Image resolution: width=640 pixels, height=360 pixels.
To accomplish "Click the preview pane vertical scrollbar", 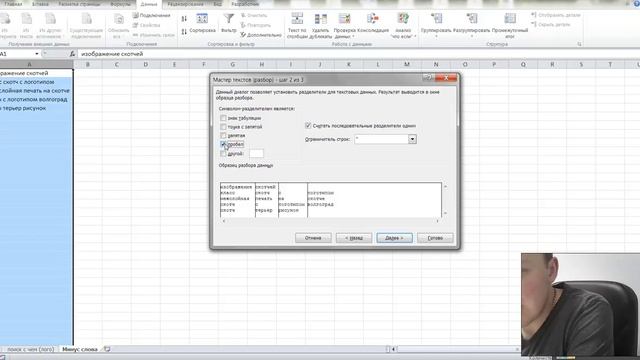I will (x=445, y=200).
